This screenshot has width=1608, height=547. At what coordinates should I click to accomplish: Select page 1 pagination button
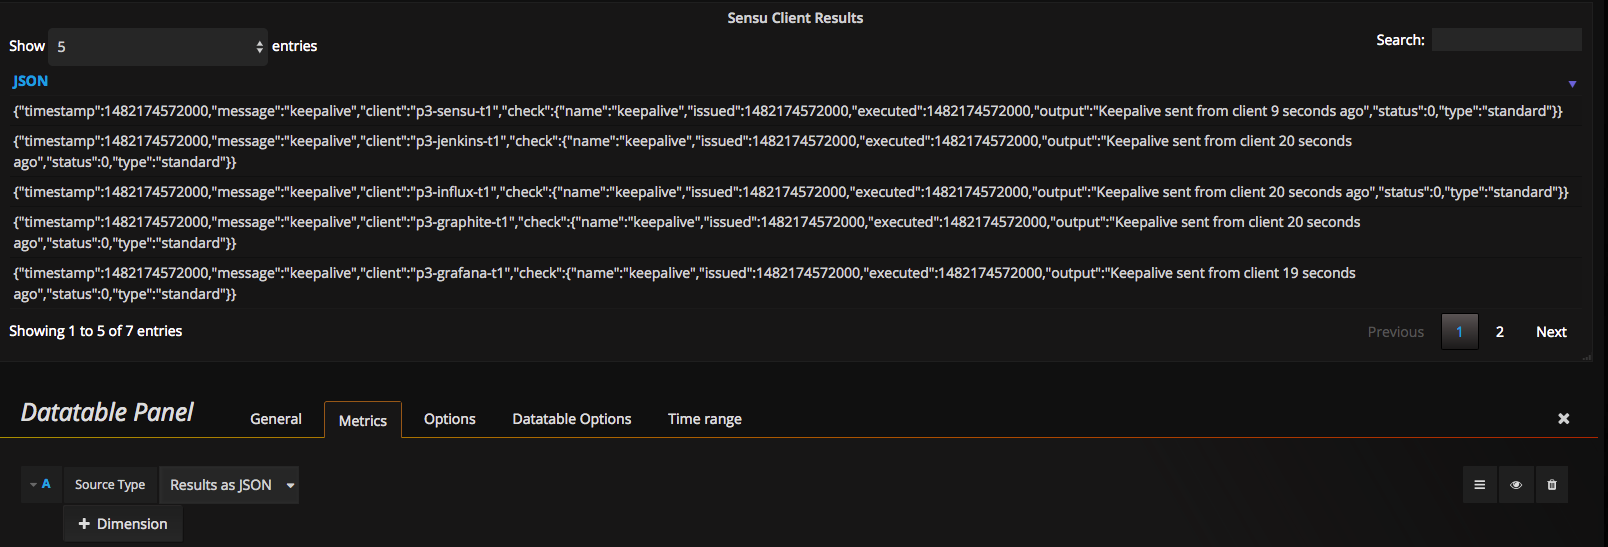[x=1460, y=332]
